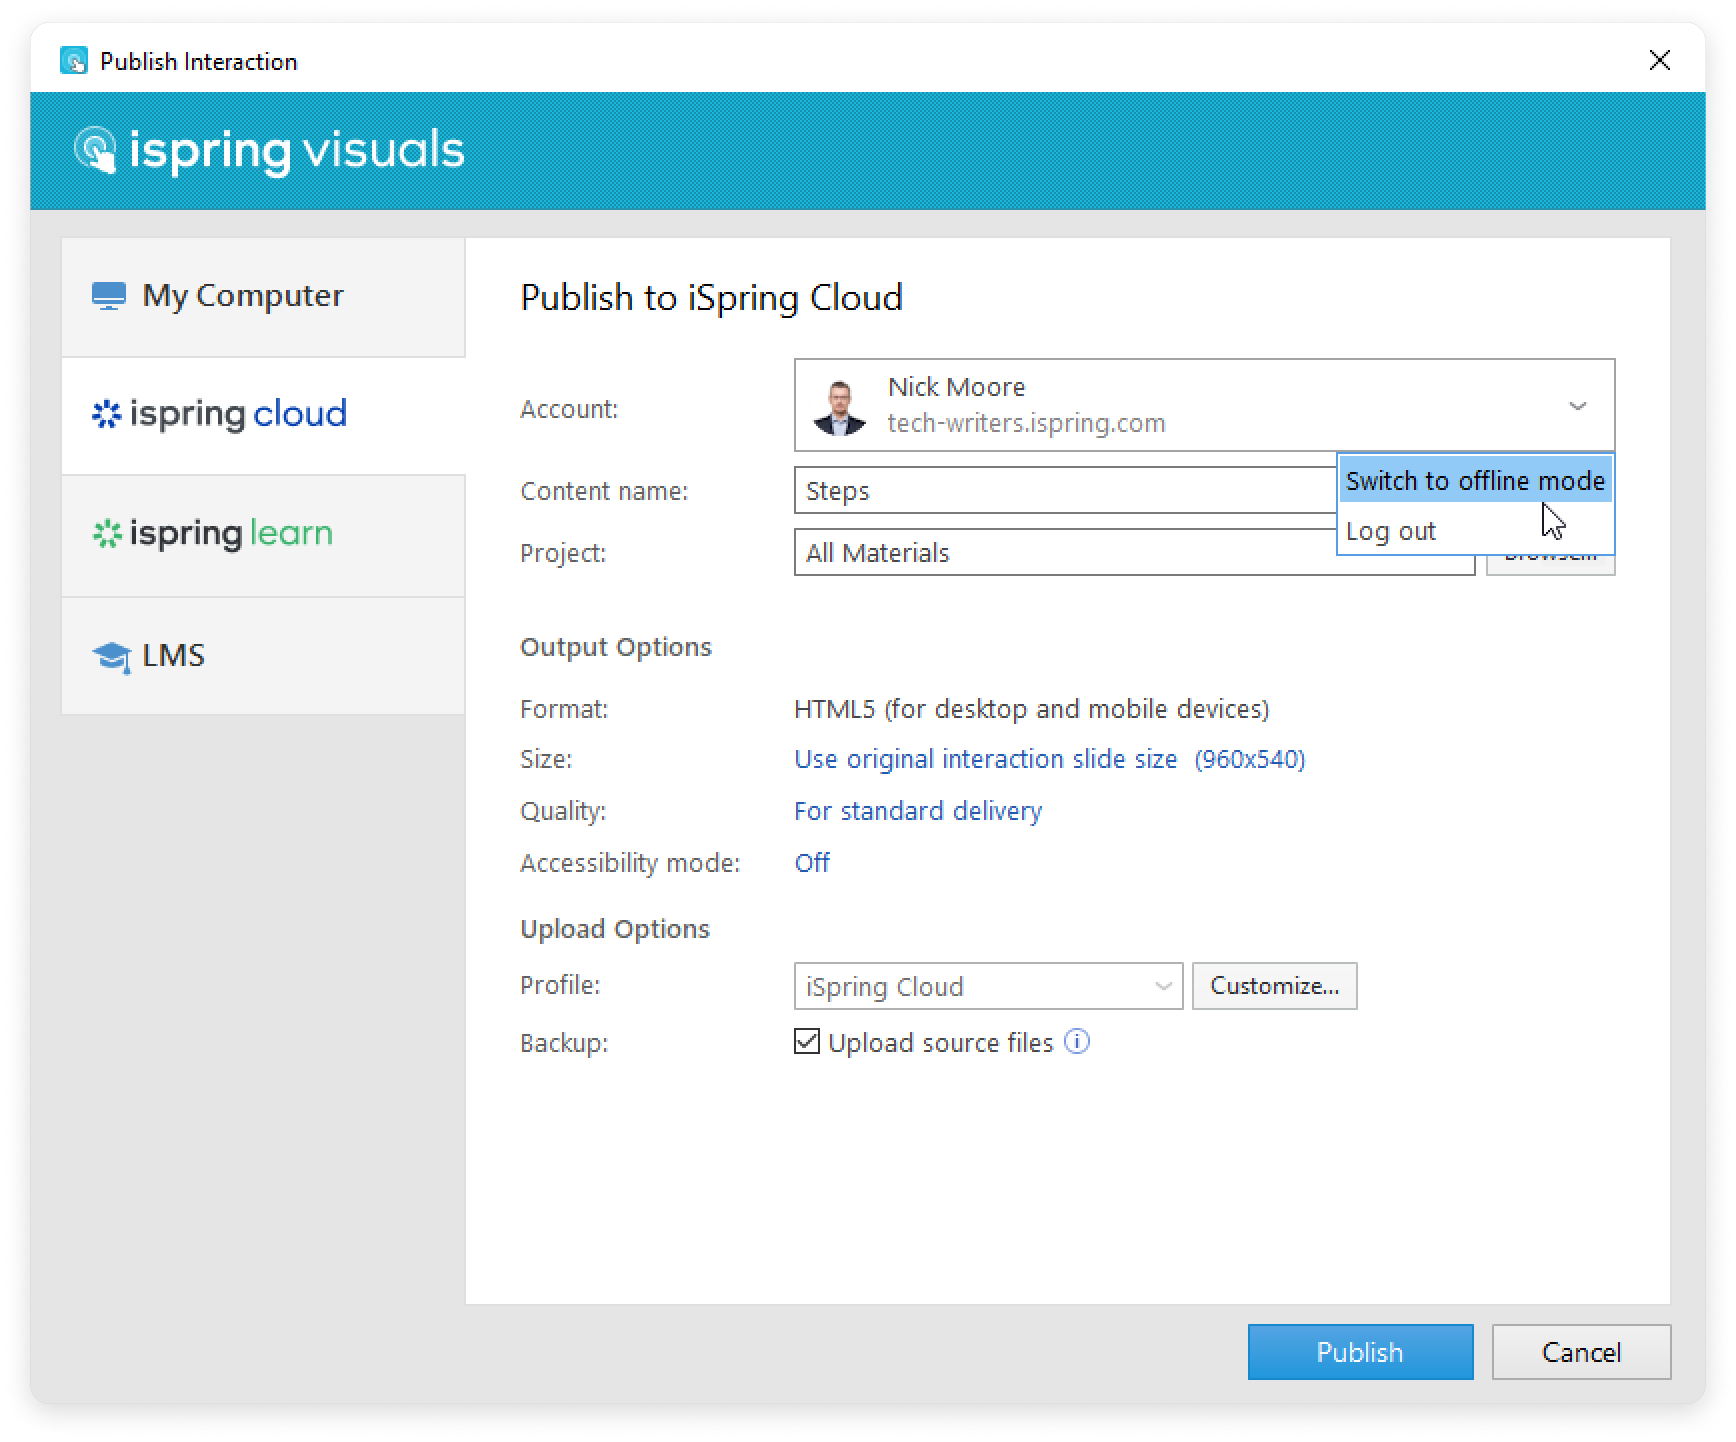1736x1442 pixels.
Task: Click the Cancel button
Action: 1581,1352
